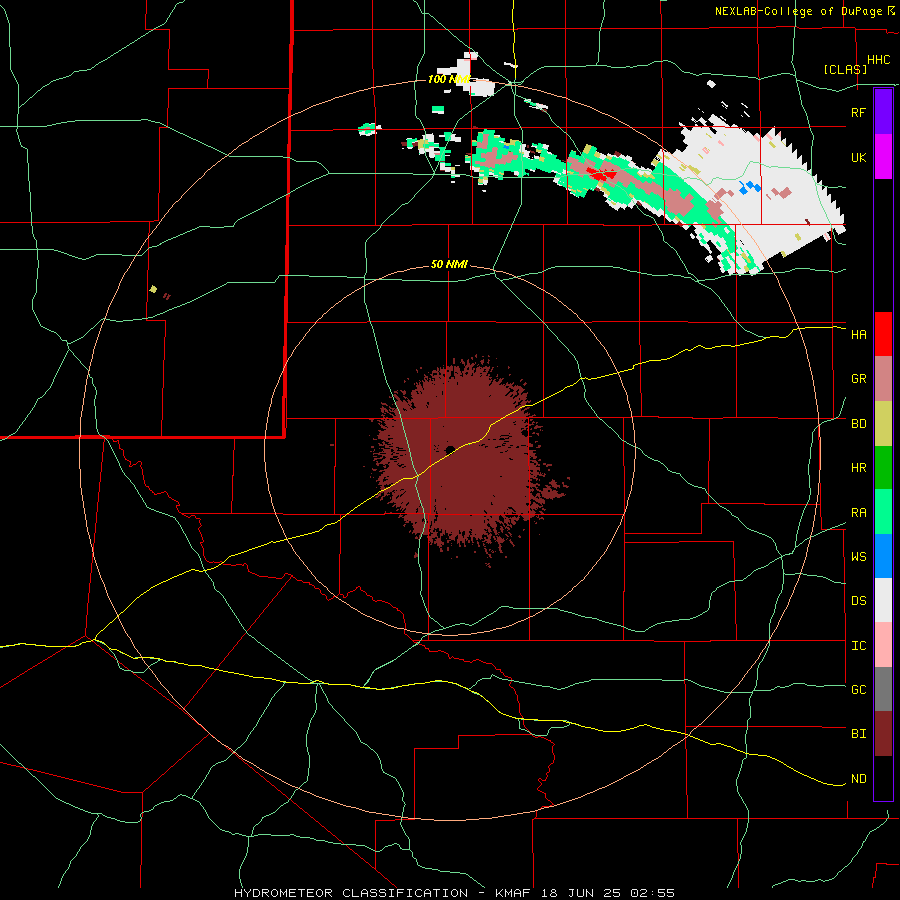The width and height of the screenshot is (900, 900).
Task: Click the HA red legend color swatch
Action: (x=883, y=334)
